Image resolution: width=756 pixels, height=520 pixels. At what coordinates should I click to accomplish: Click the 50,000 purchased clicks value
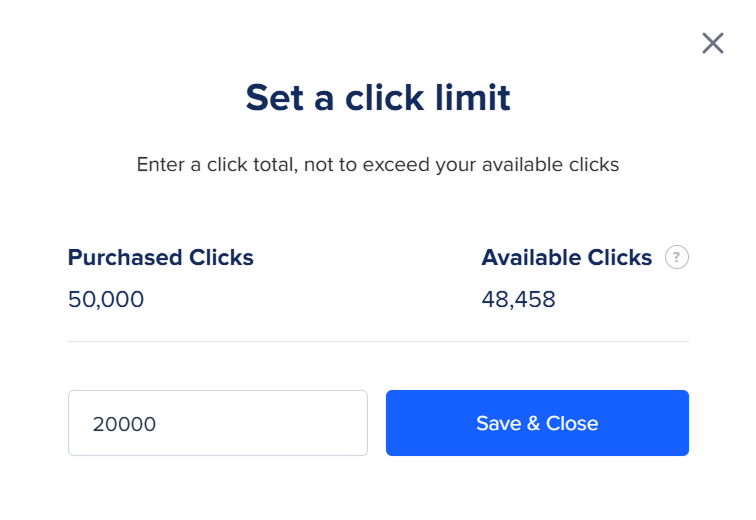point(106,299)
